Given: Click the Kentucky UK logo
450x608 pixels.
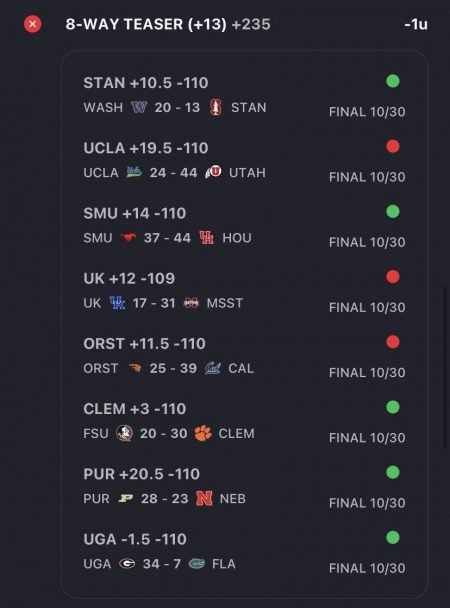Looking at the screenshot, I should click(x=117, y=303).
